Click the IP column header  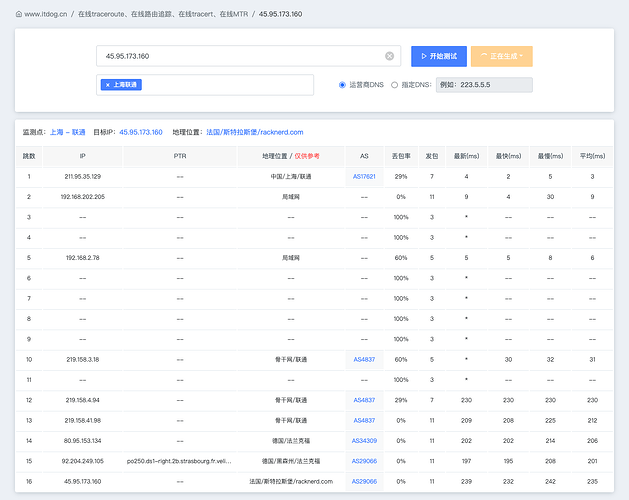[83, 156]
